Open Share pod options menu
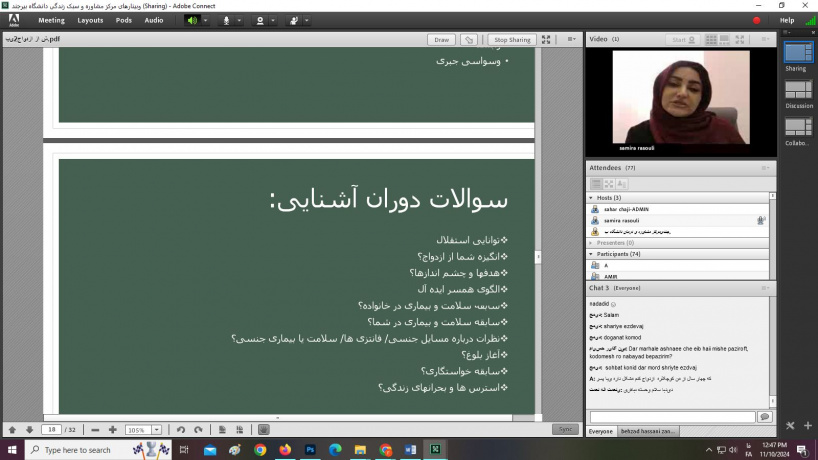818x460 pixels. pyautogui.click(x=571, y=39)
